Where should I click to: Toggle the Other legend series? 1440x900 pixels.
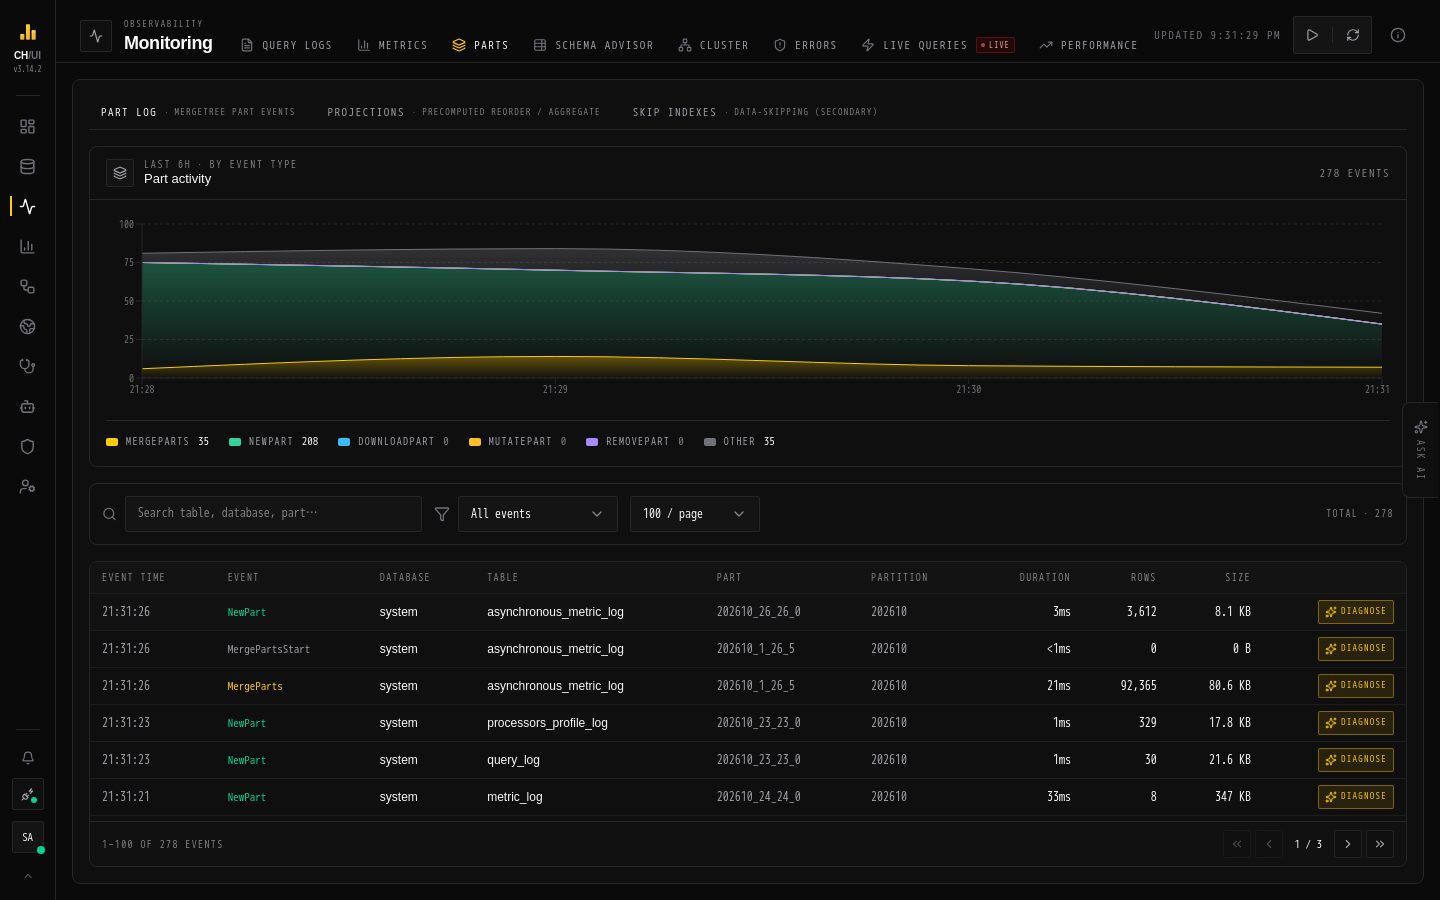click(x=739, y=442)
